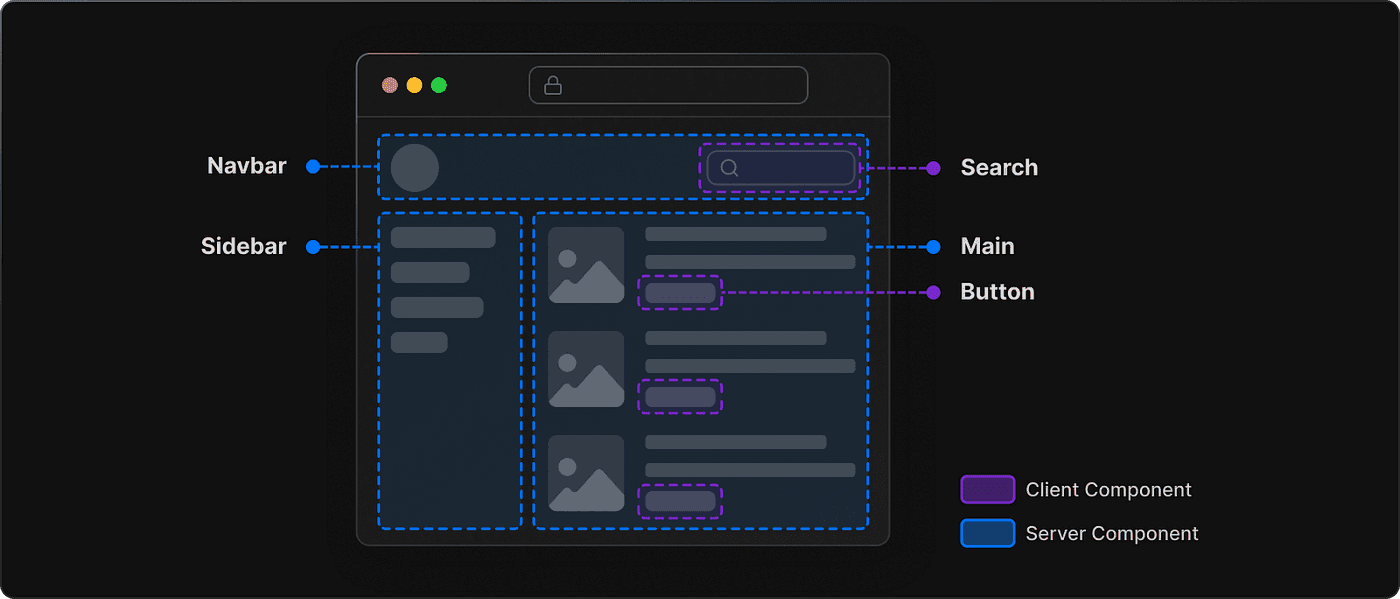
Task: Click the blue Server Component legend swatch
Action: tap(988, 533)
